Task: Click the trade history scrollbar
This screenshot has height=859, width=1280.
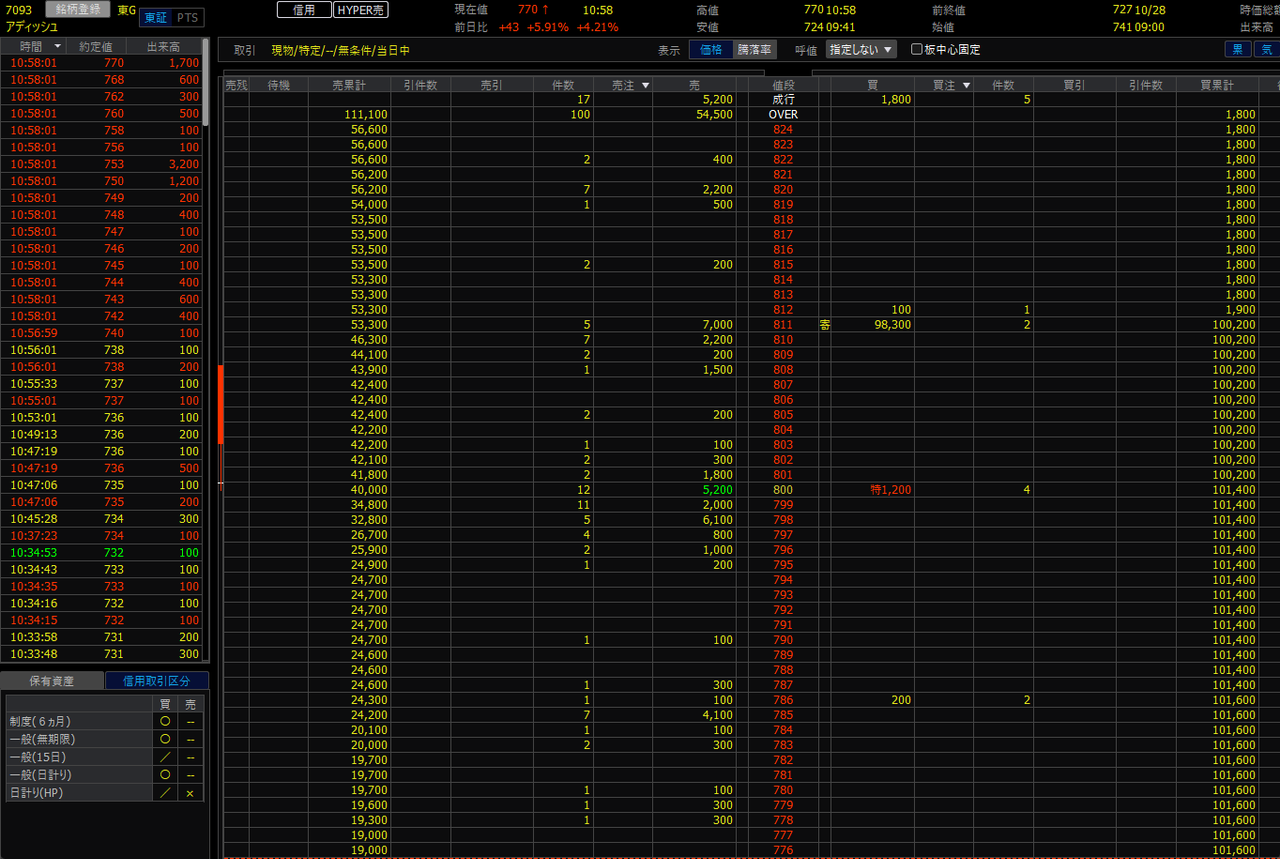Action: click(206, 82)
